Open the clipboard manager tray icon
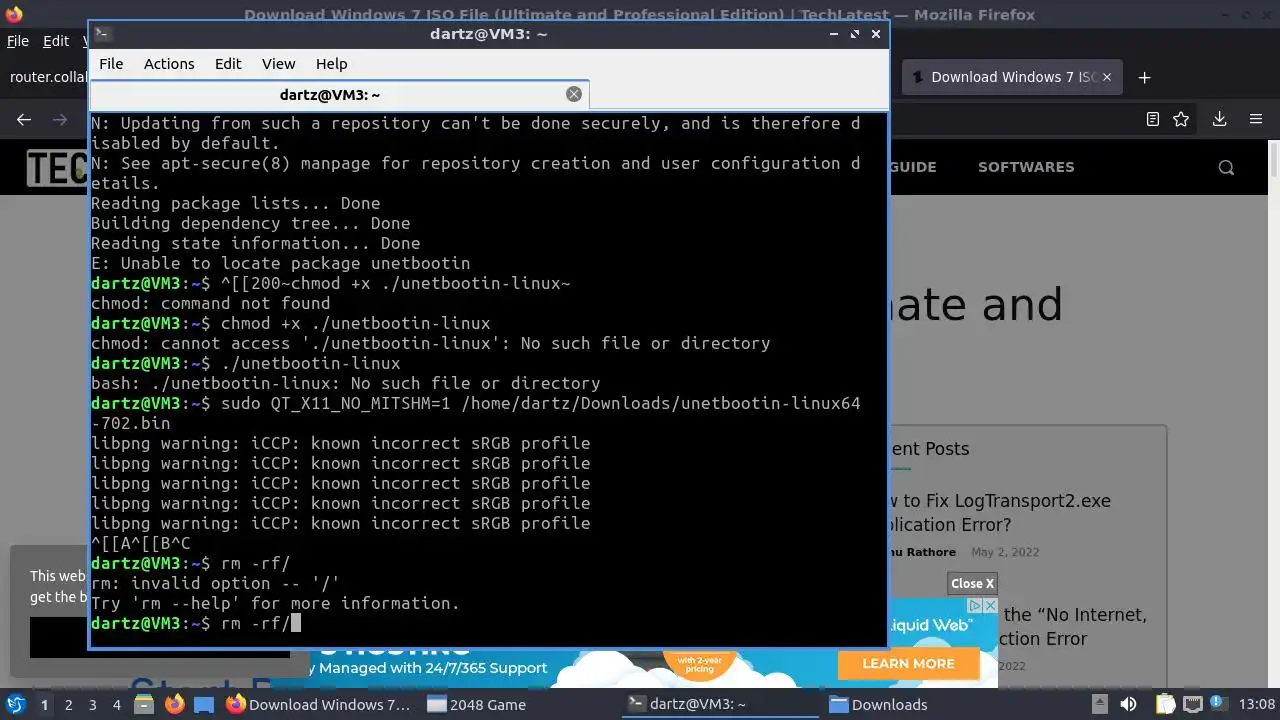 [x=1166, y=704]
